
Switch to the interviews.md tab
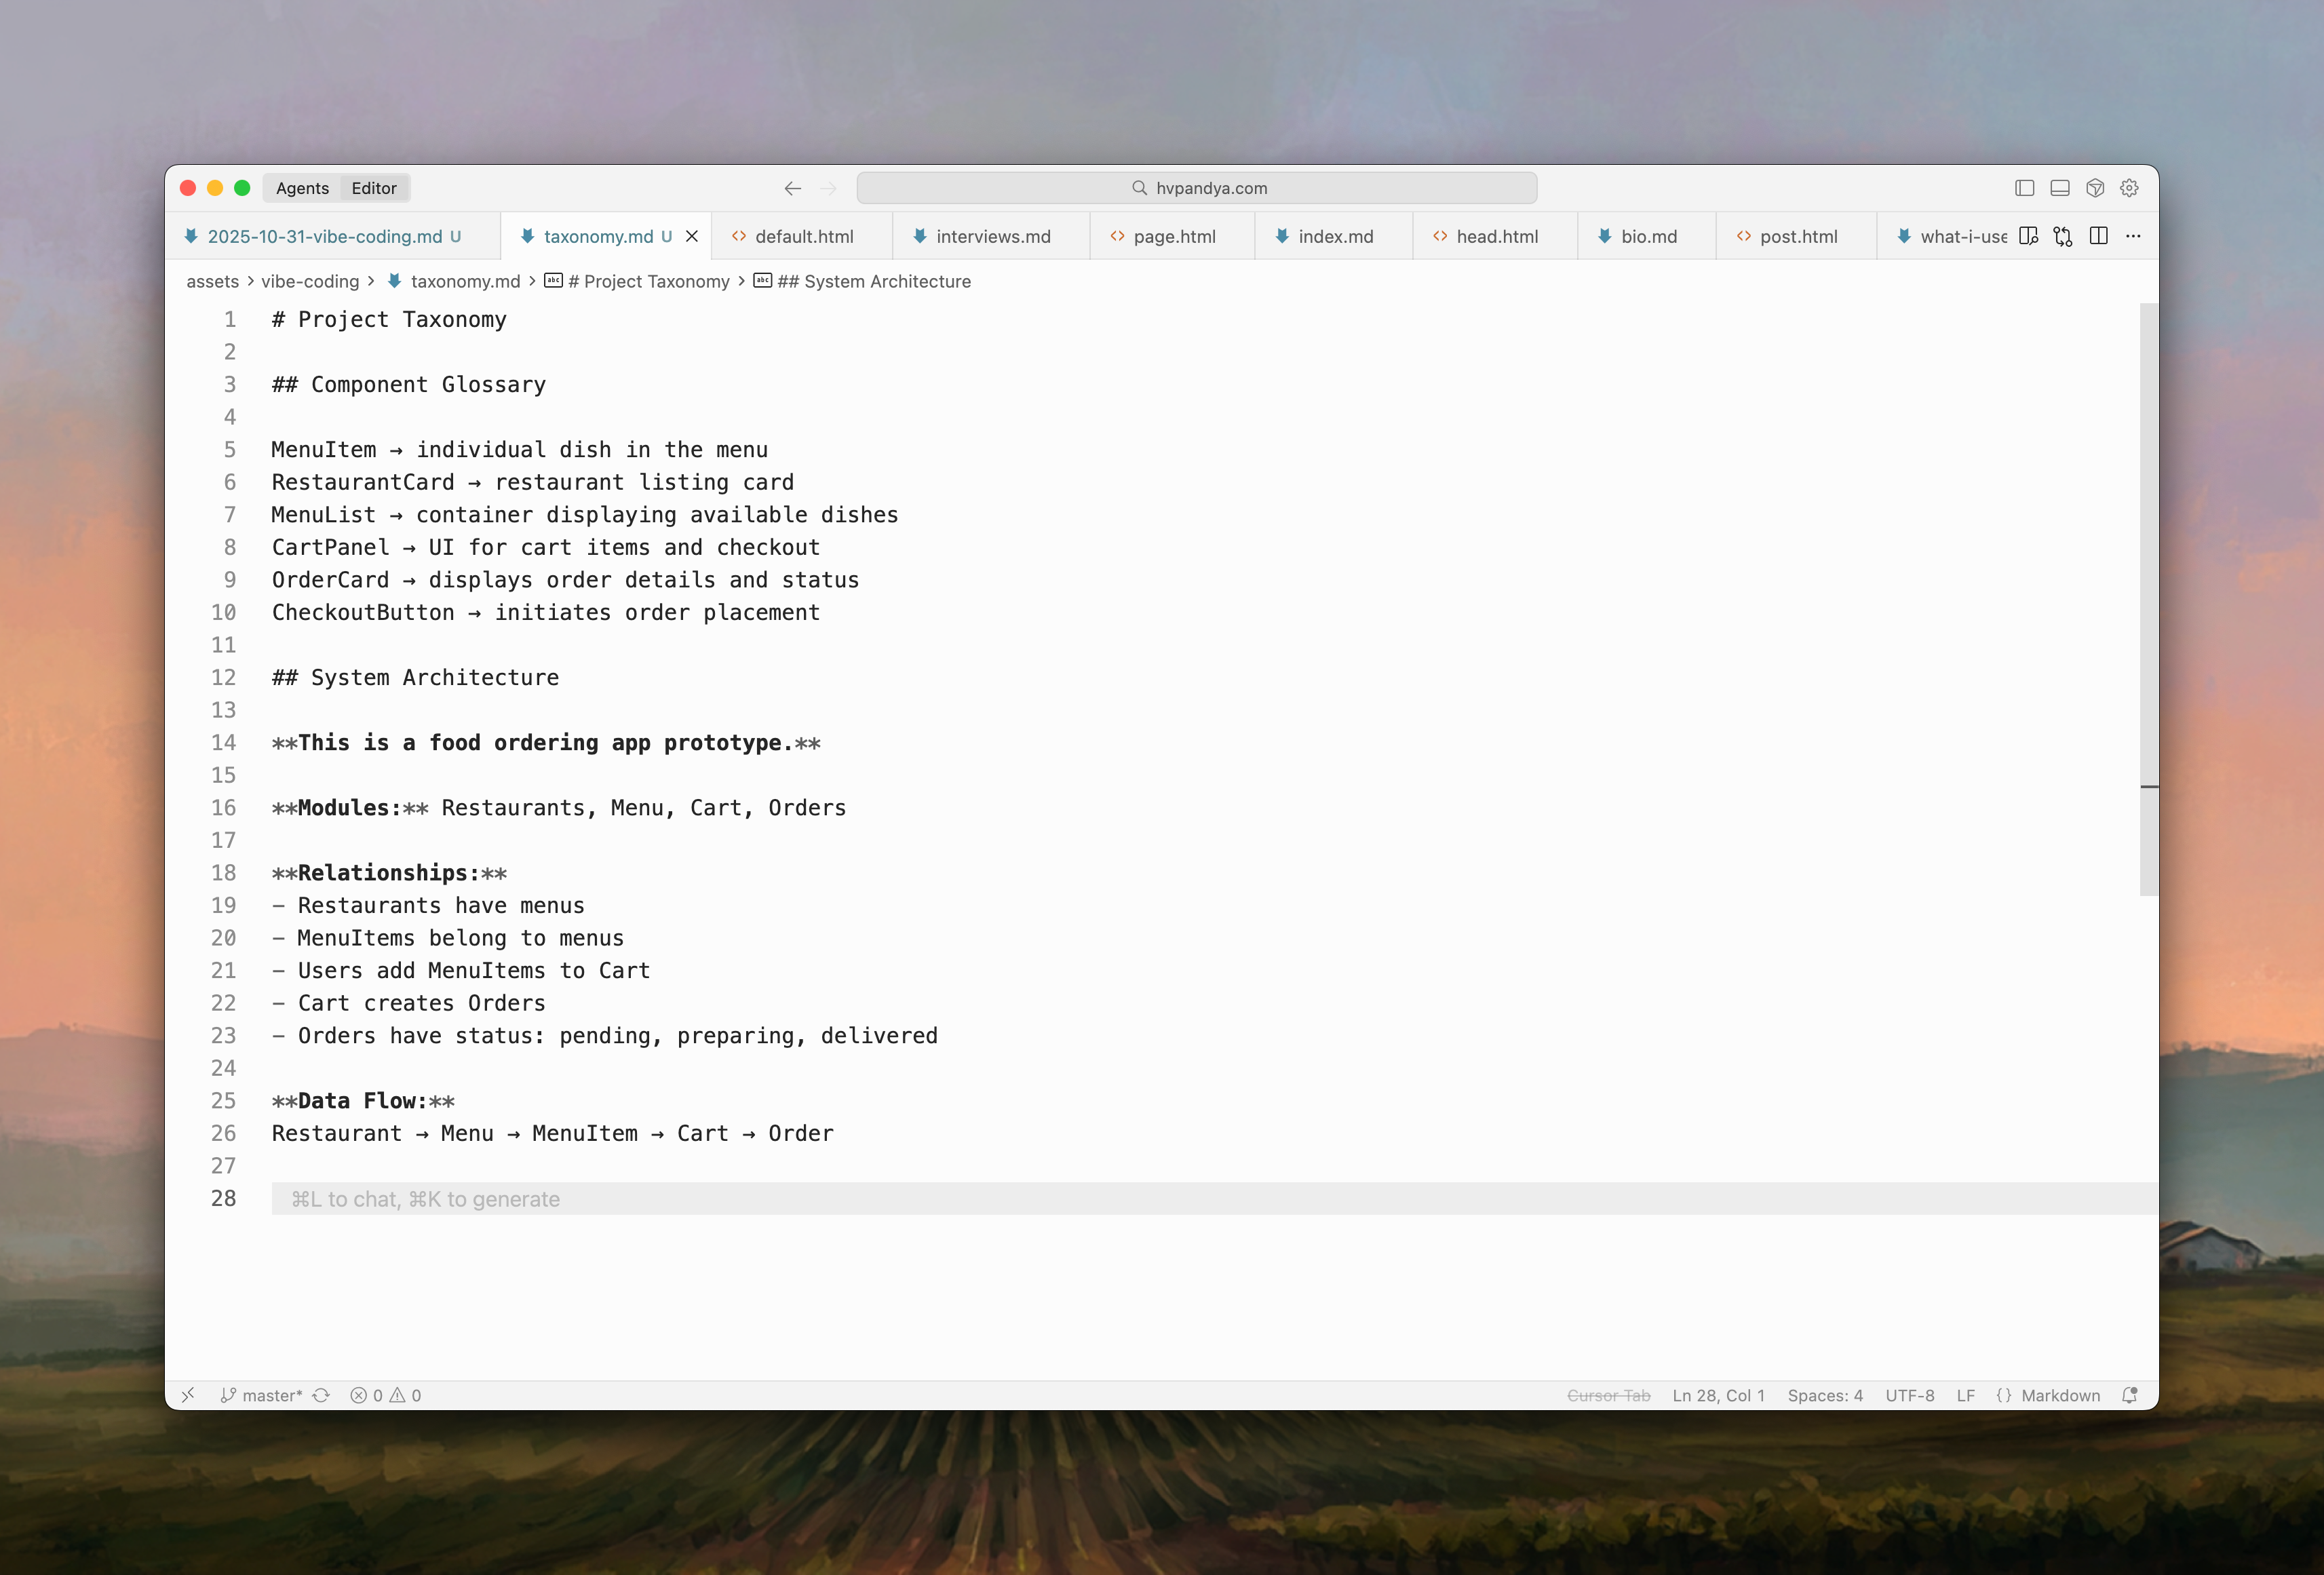click(992, 236)
